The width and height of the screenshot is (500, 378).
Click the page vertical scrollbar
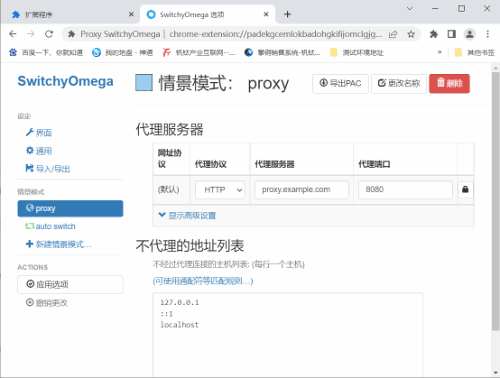coord(496,200)
